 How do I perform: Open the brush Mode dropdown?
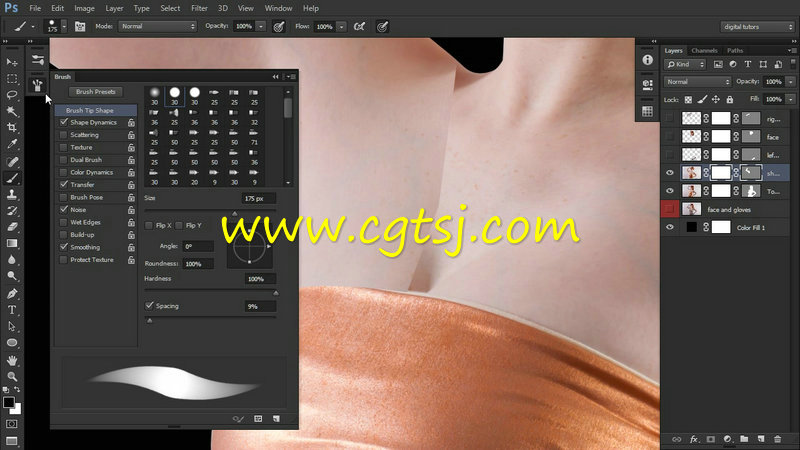[x=158, y=26]
